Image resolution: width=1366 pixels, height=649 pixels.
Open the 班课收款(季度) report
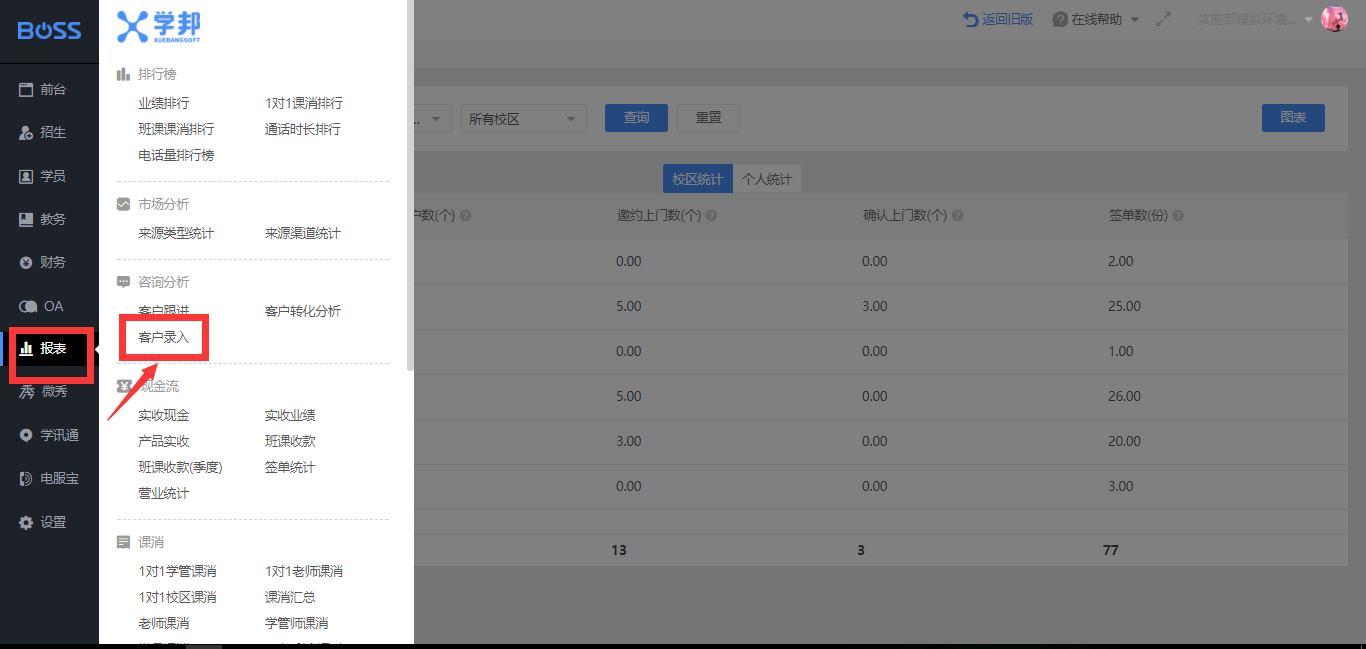coord(180,467)
